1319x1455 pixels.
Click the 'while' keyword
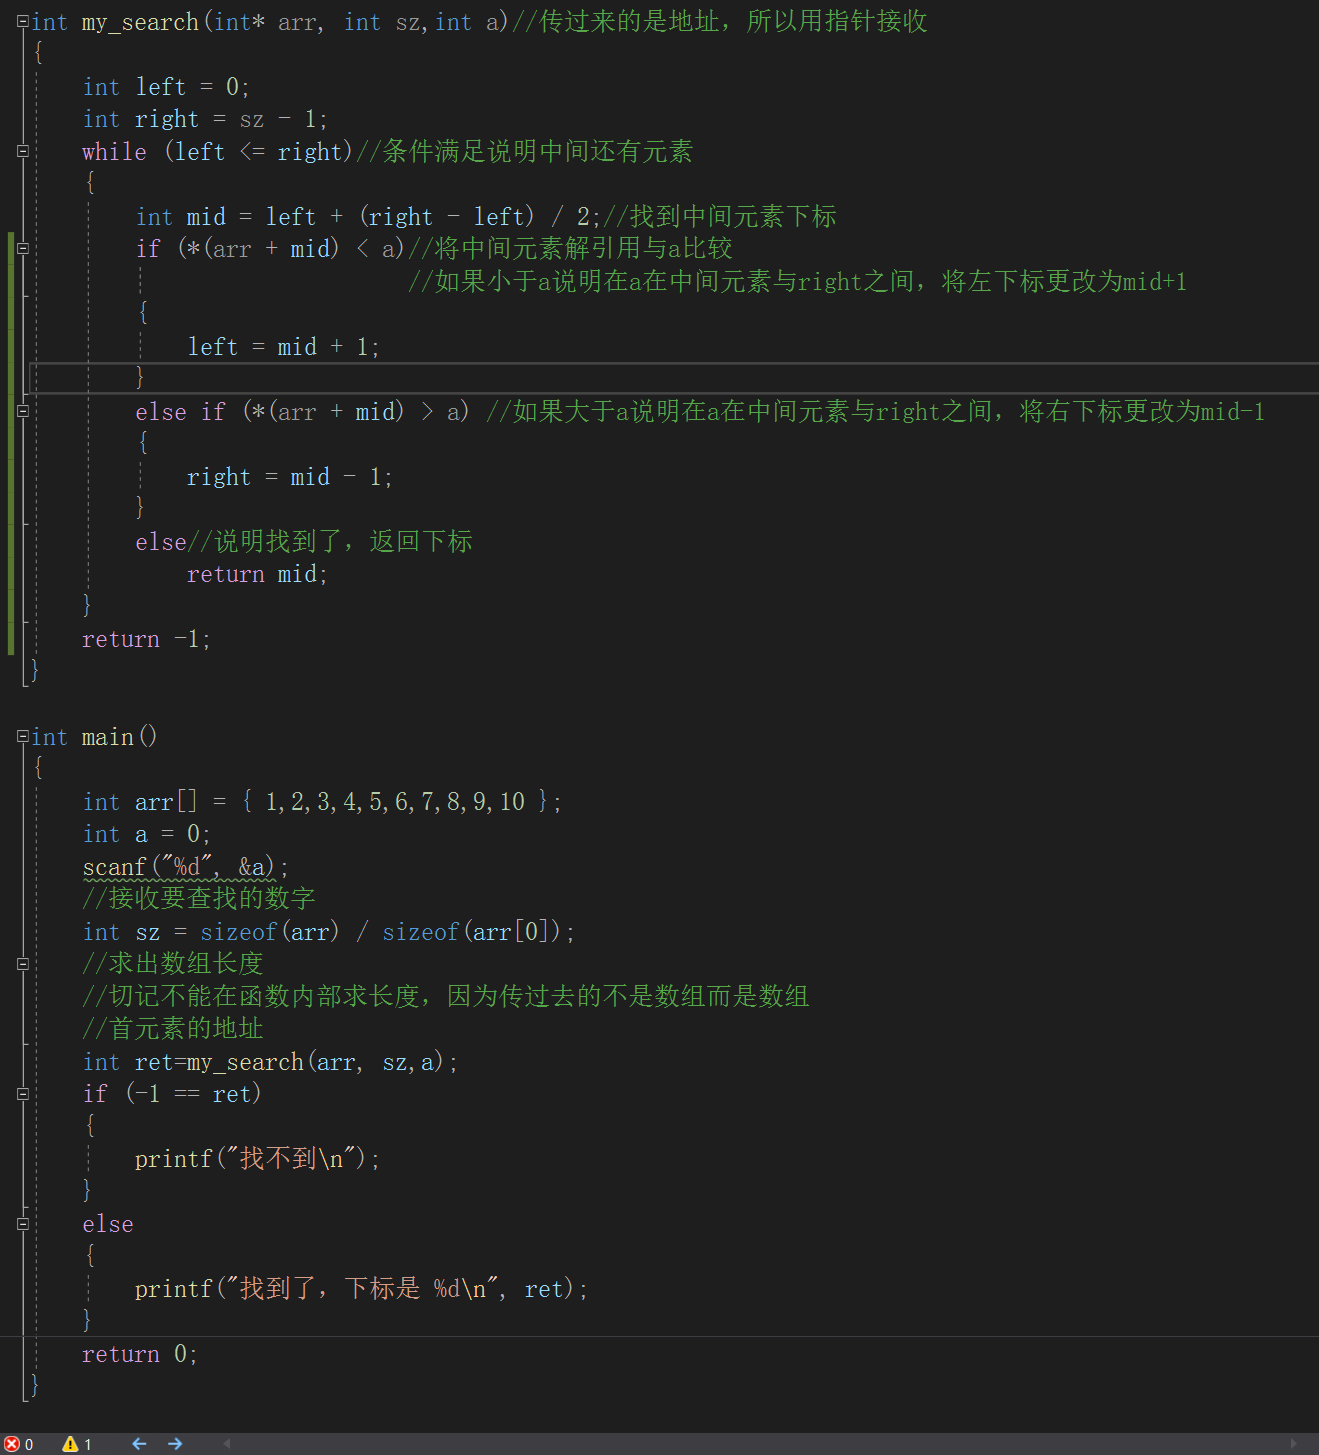pos(114,152)
